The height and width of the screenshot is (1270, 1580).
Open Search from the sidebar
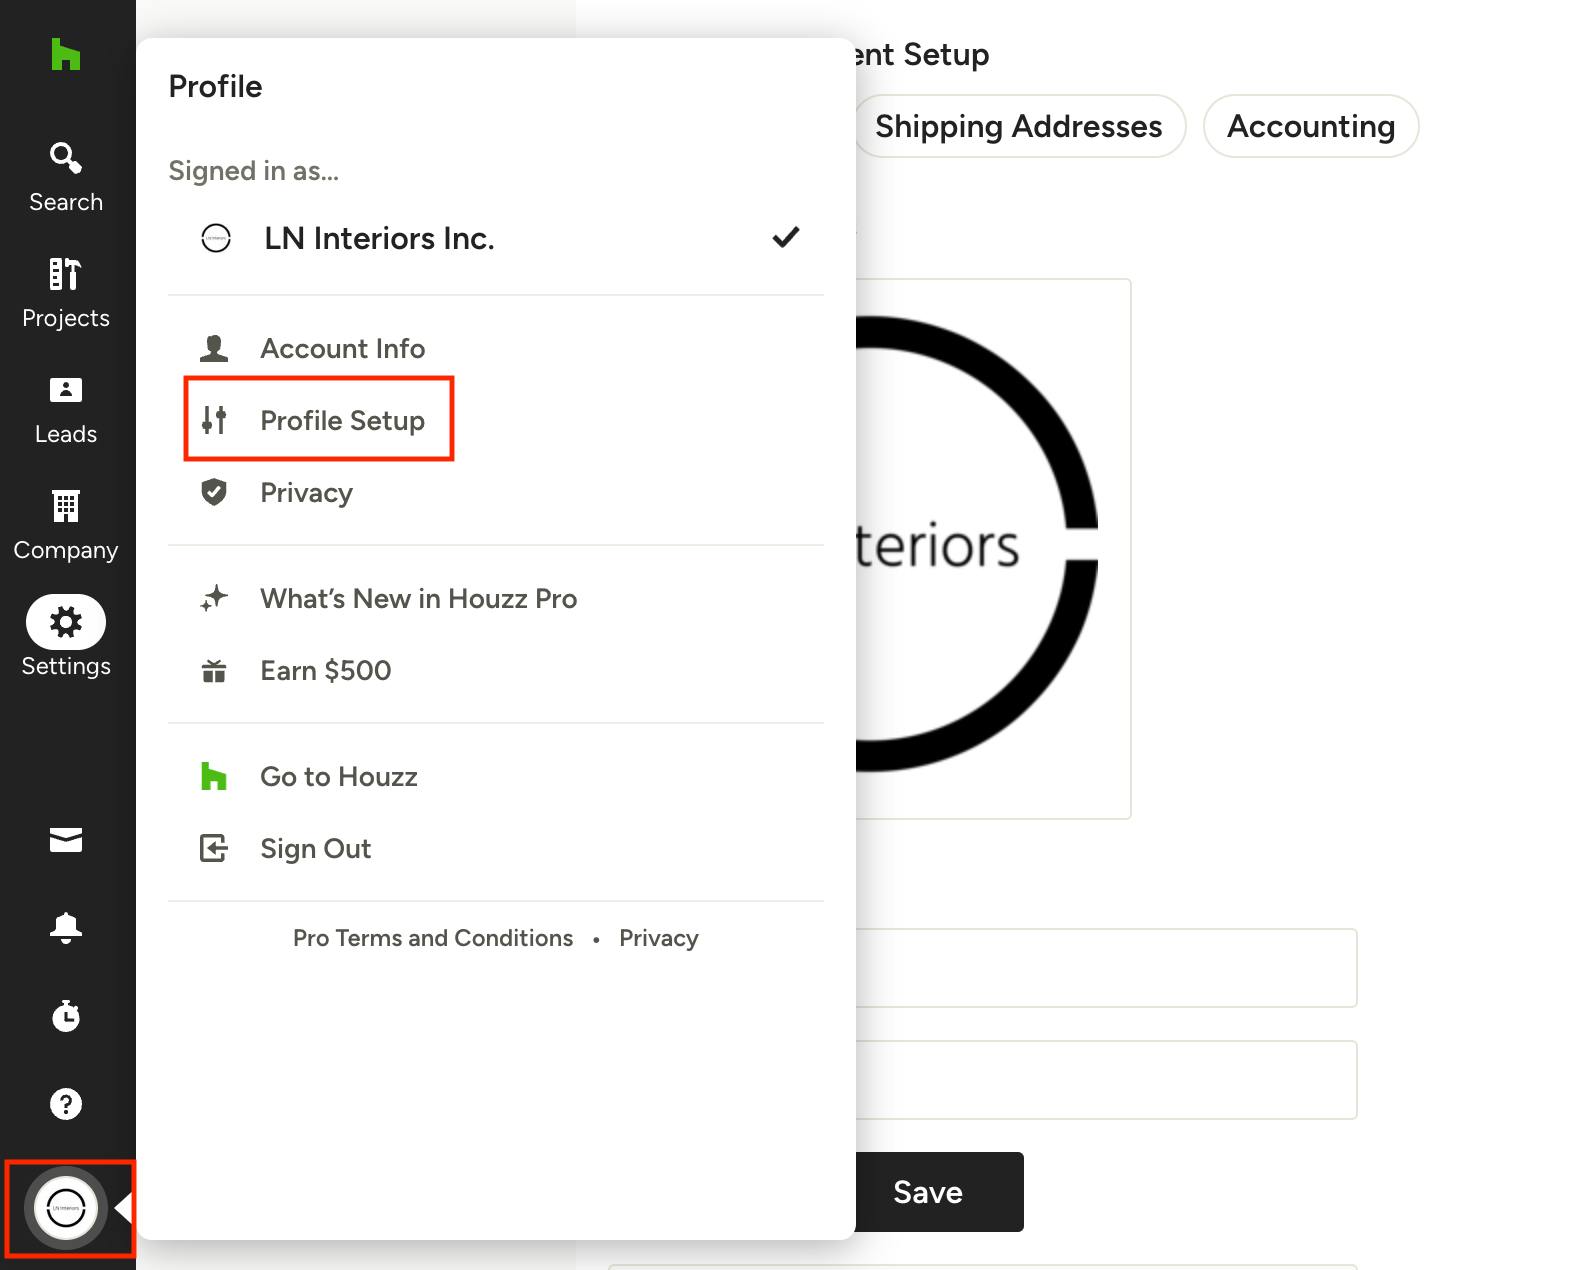[66, 177]
